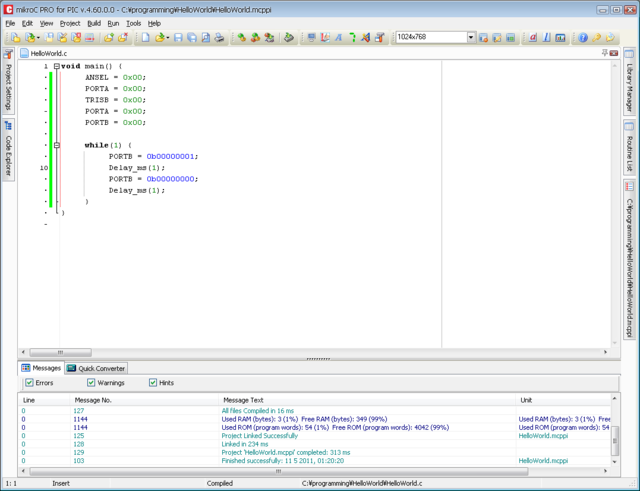The image size is (640, 491).
Task: Open the Tools menu
Action: (x=133, y=23)
